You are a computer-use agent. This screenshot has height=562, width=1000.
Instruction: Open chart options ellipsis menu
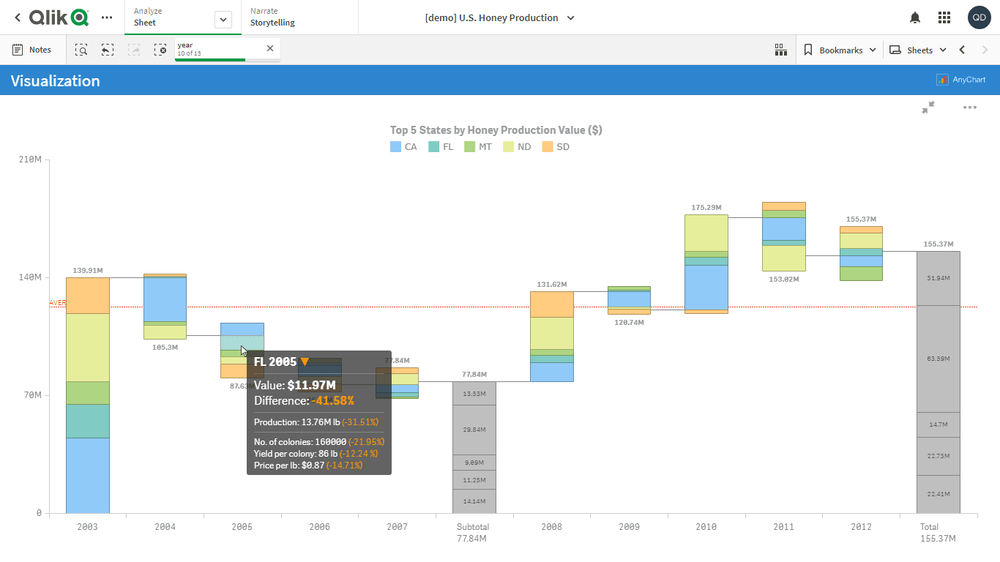pos(969,107)
